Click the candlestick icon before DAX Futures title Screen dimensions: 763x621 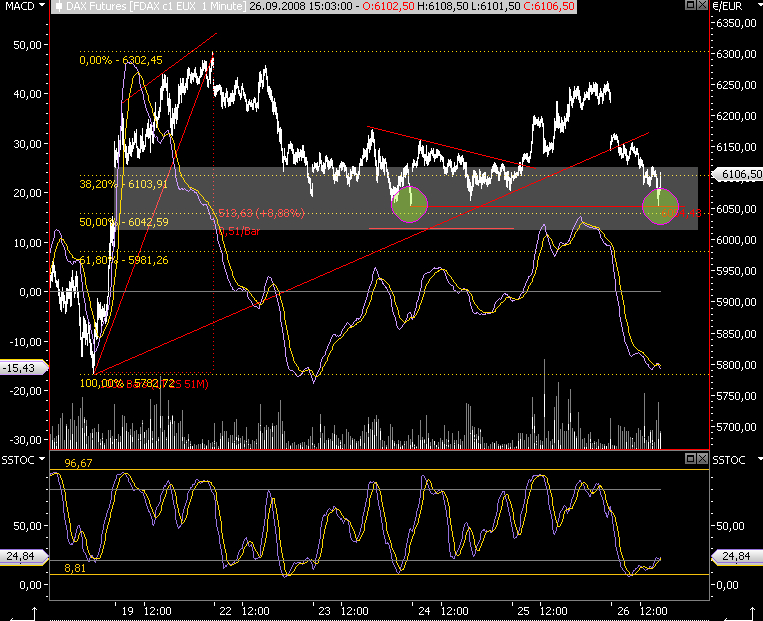click(x=58, y=6)
